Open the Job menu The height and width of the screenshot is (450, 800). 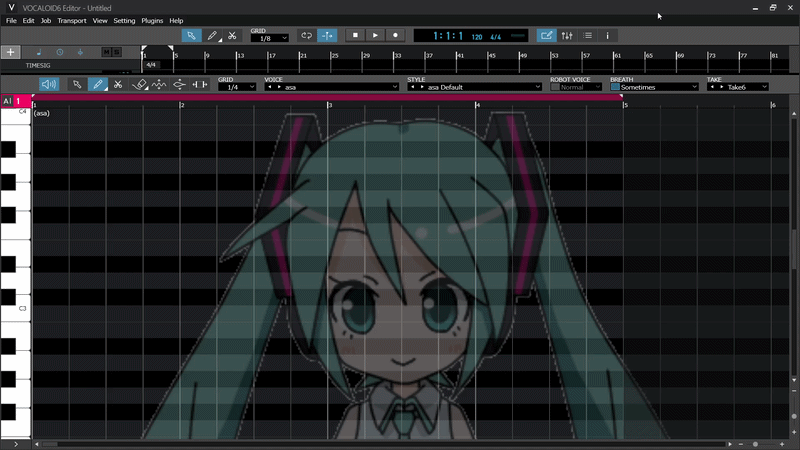coord(46,20)
